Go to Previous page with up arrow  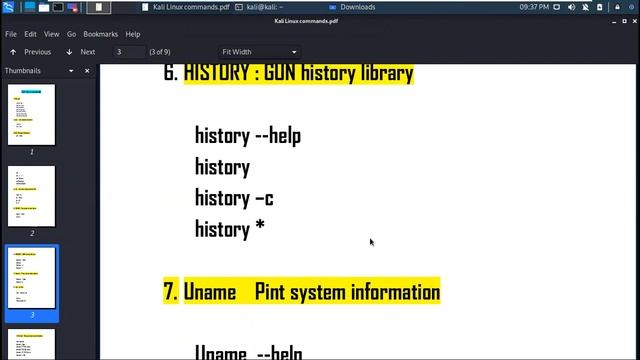point(13,52)
